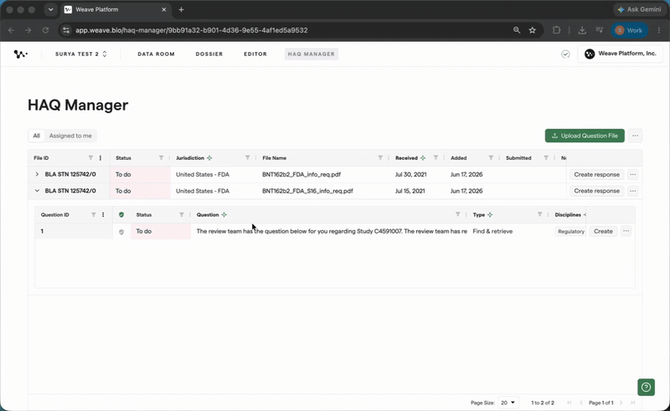Show files Assigned to me
670x411 pixels.
coord(71,135)
